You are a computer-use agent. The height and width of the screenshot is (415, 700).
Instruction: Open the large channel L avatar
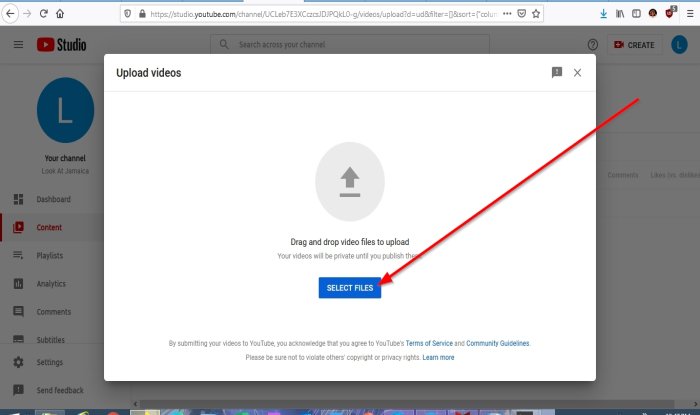(x=65, y=110)
